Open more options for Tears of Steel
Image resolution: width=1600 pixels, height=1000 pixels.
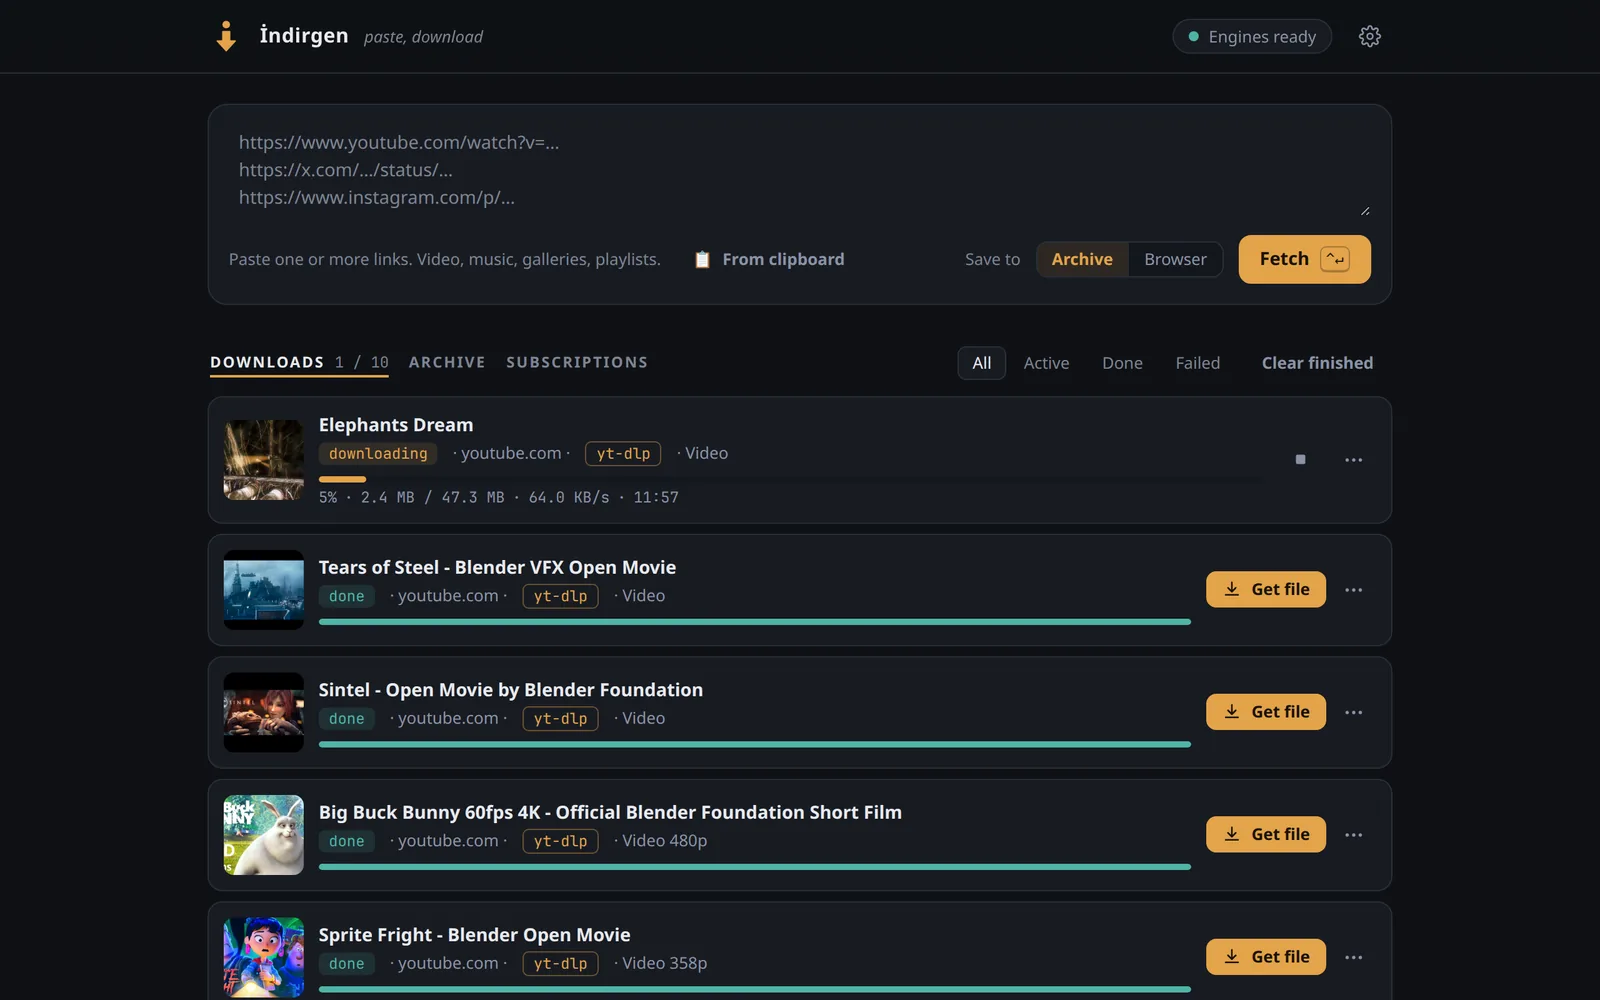coord(1353,590)
